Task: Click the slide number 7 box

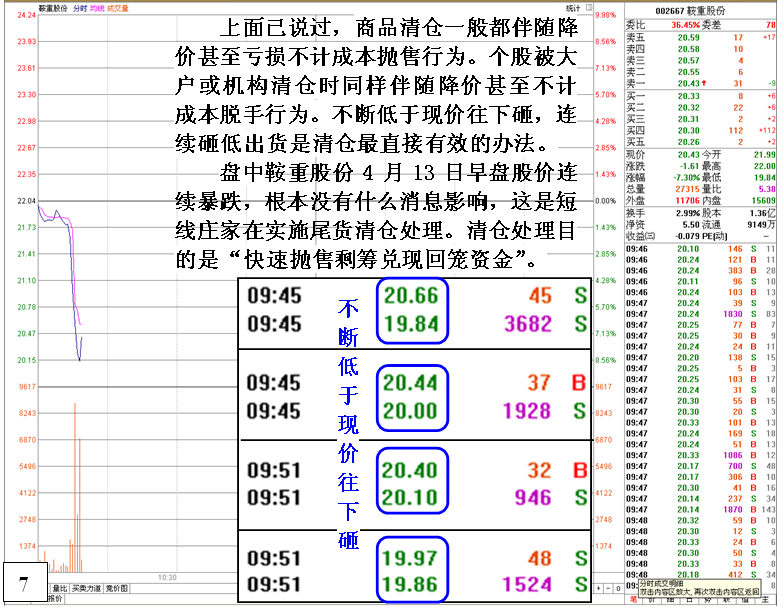Action: coord(23,581)
